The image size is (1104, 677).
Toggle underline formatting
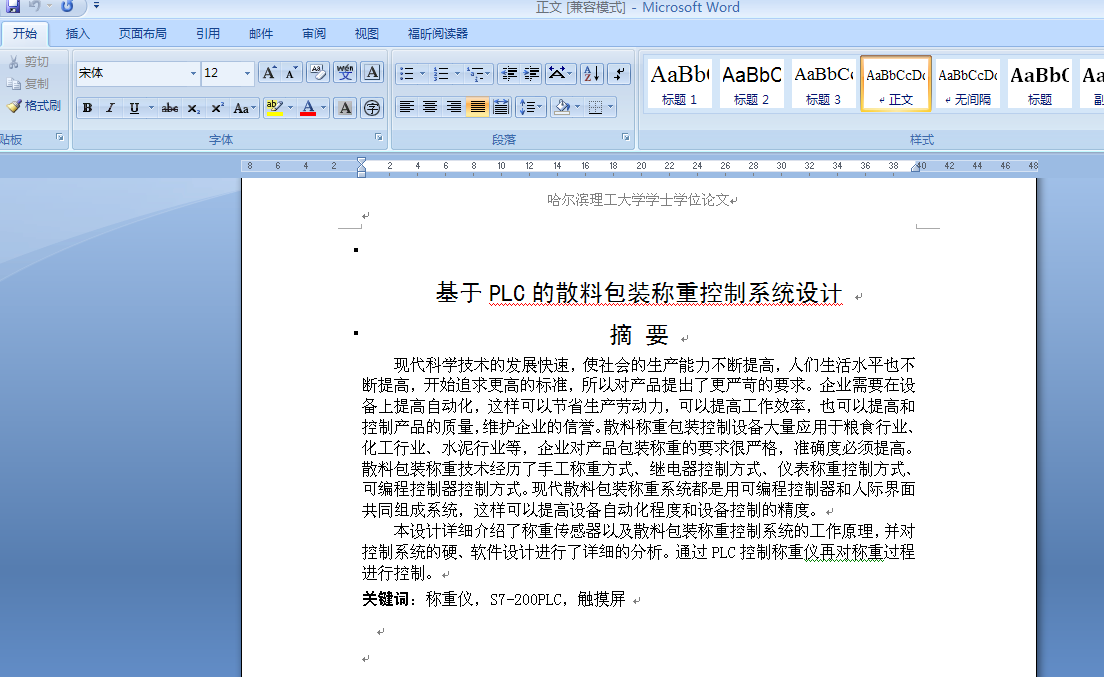(x=134, y=108)
